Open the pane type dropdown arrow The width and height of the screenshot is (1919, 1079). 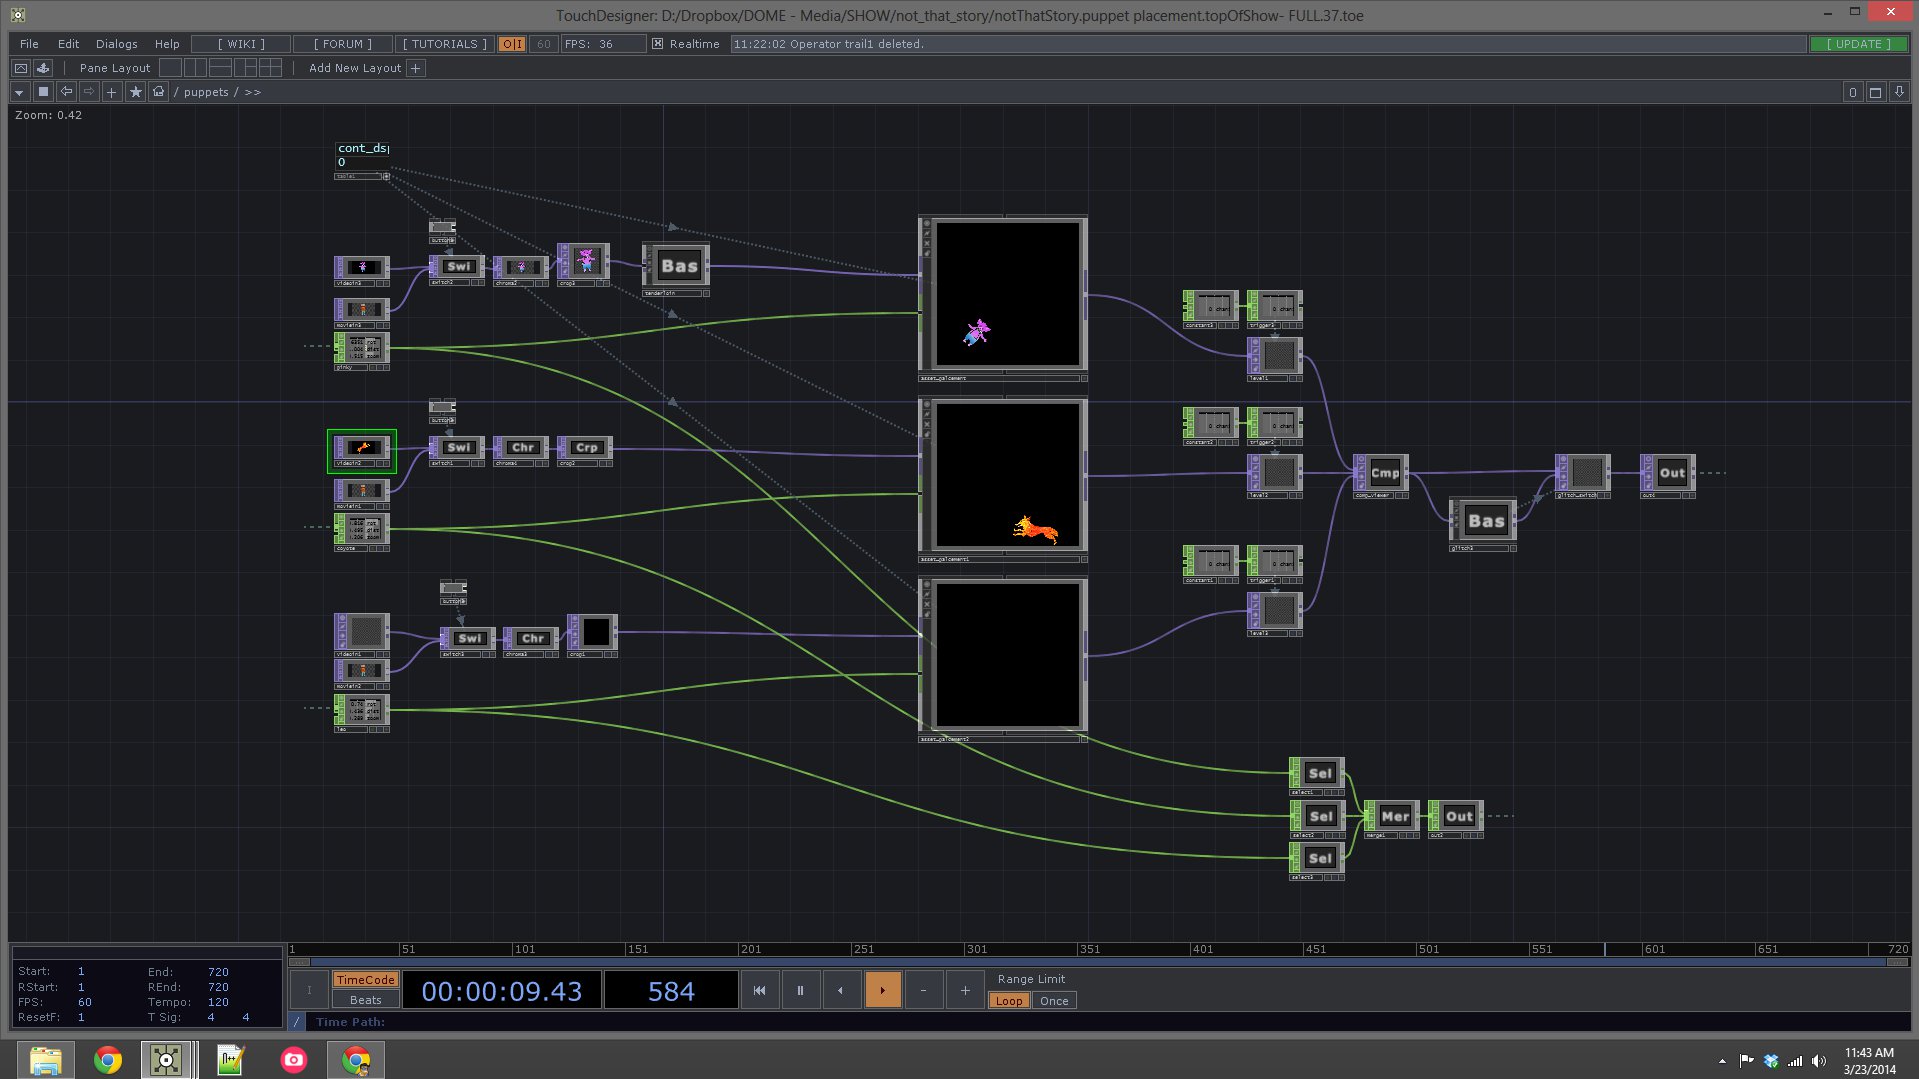19,92
